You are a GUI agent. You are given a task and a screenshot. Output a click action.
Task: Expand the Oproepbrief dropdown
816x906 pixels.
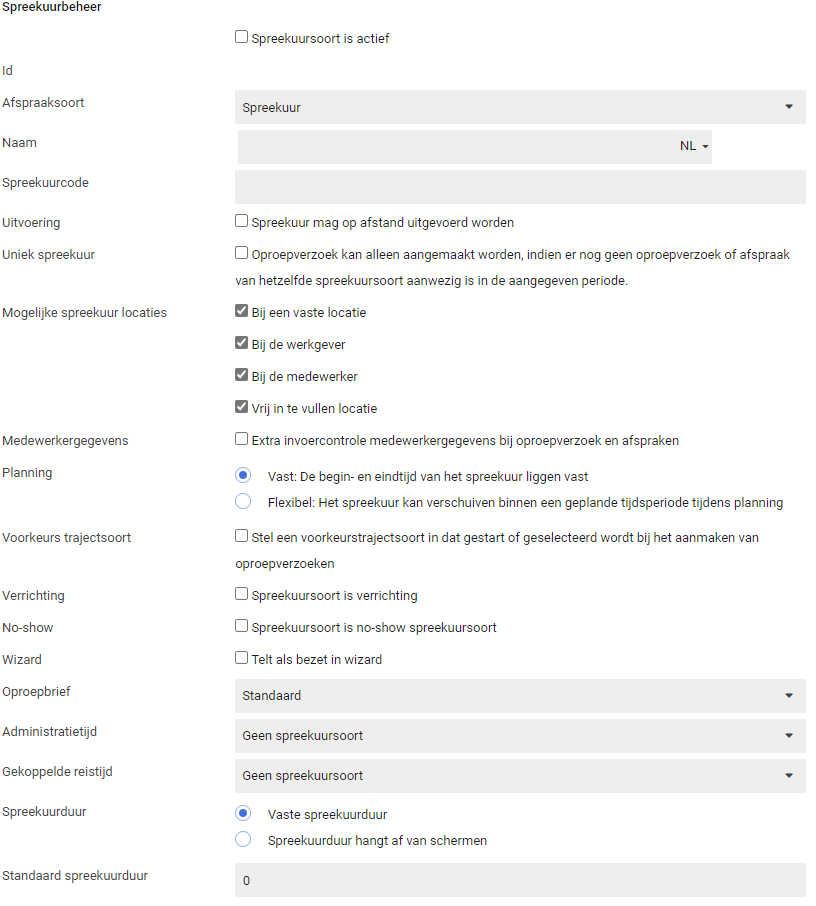[520, 696]
